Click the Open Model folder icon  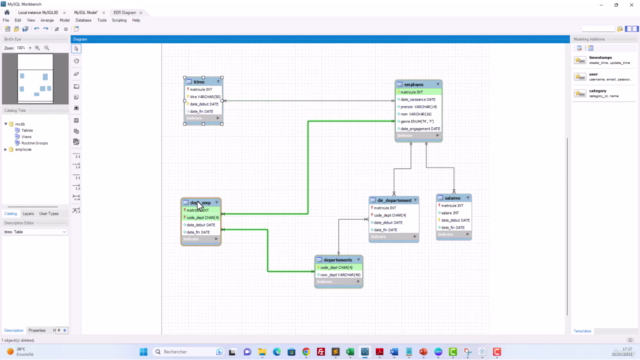click(16, 29)
